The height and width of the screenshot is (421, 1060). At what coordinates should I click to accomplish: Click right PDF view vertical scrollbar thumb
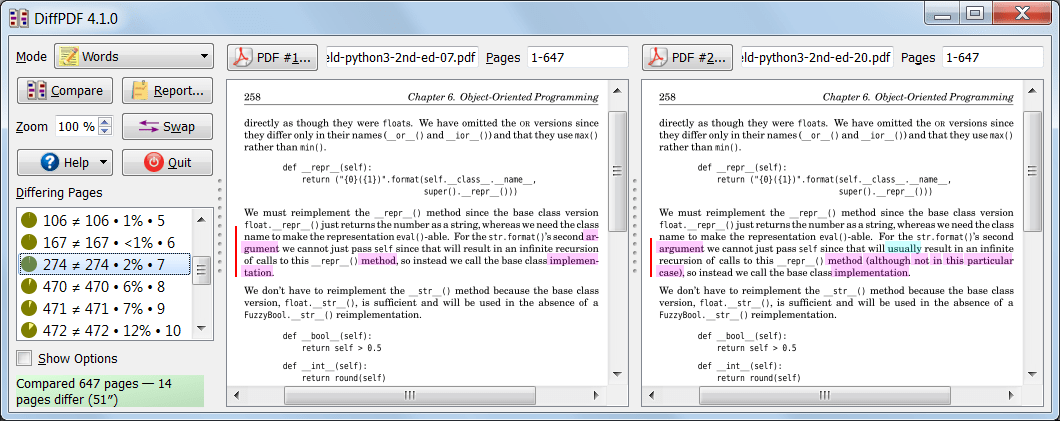point(1032,171)
